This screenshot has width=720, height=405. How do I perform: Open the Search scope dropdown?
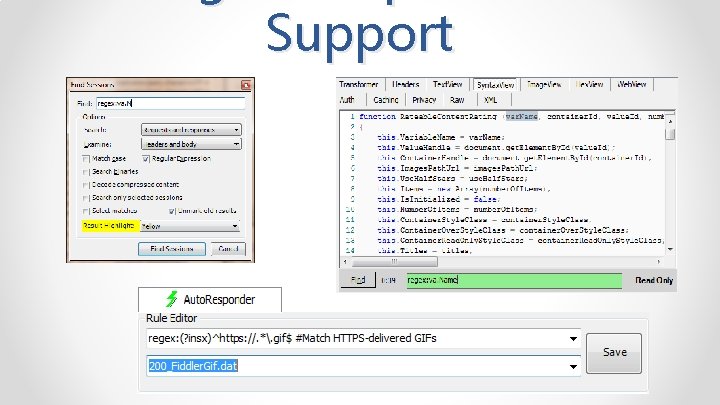click(x=191, y=130)
